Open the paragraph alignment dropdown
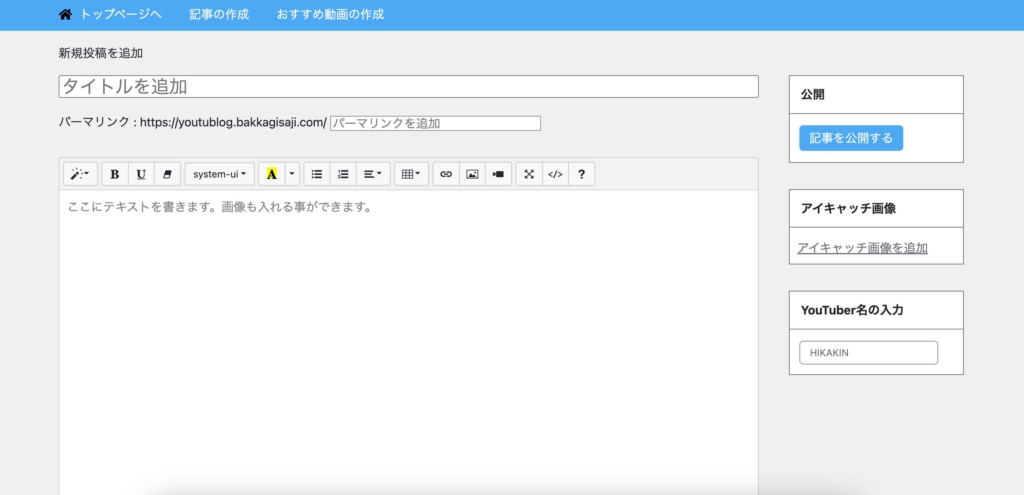The height and width of the screenshot is (495, 1024). [372, 174]
